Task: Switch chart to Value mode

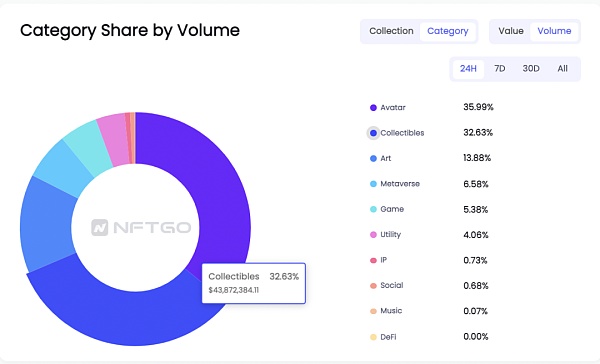Action: [x=511, y=31]
